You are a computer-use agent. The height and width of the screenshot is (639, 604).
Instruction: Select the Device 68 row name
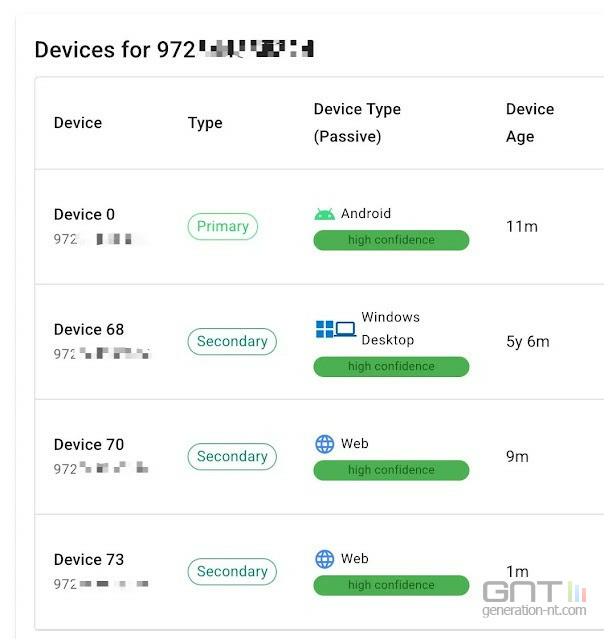[x=89, y=329]
